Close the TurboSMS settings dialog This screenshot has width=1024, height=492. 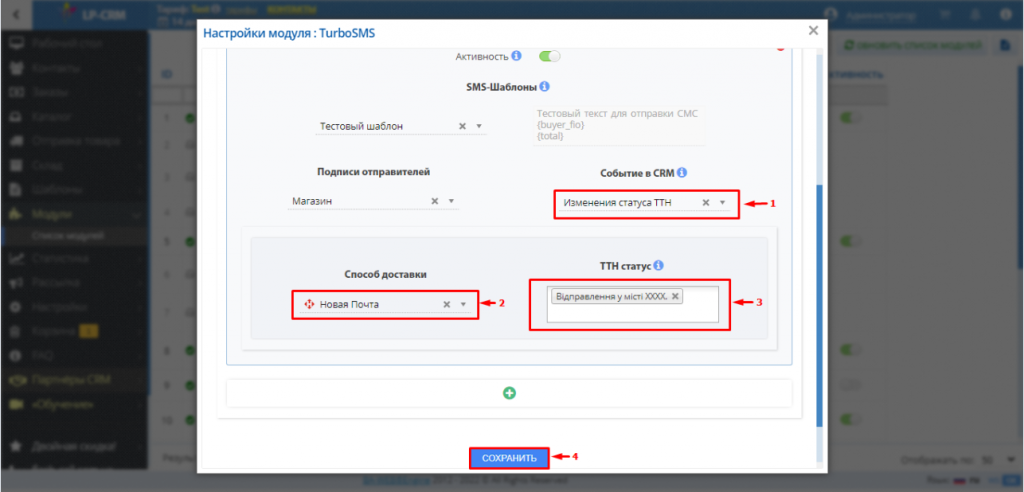click(813, 31)
